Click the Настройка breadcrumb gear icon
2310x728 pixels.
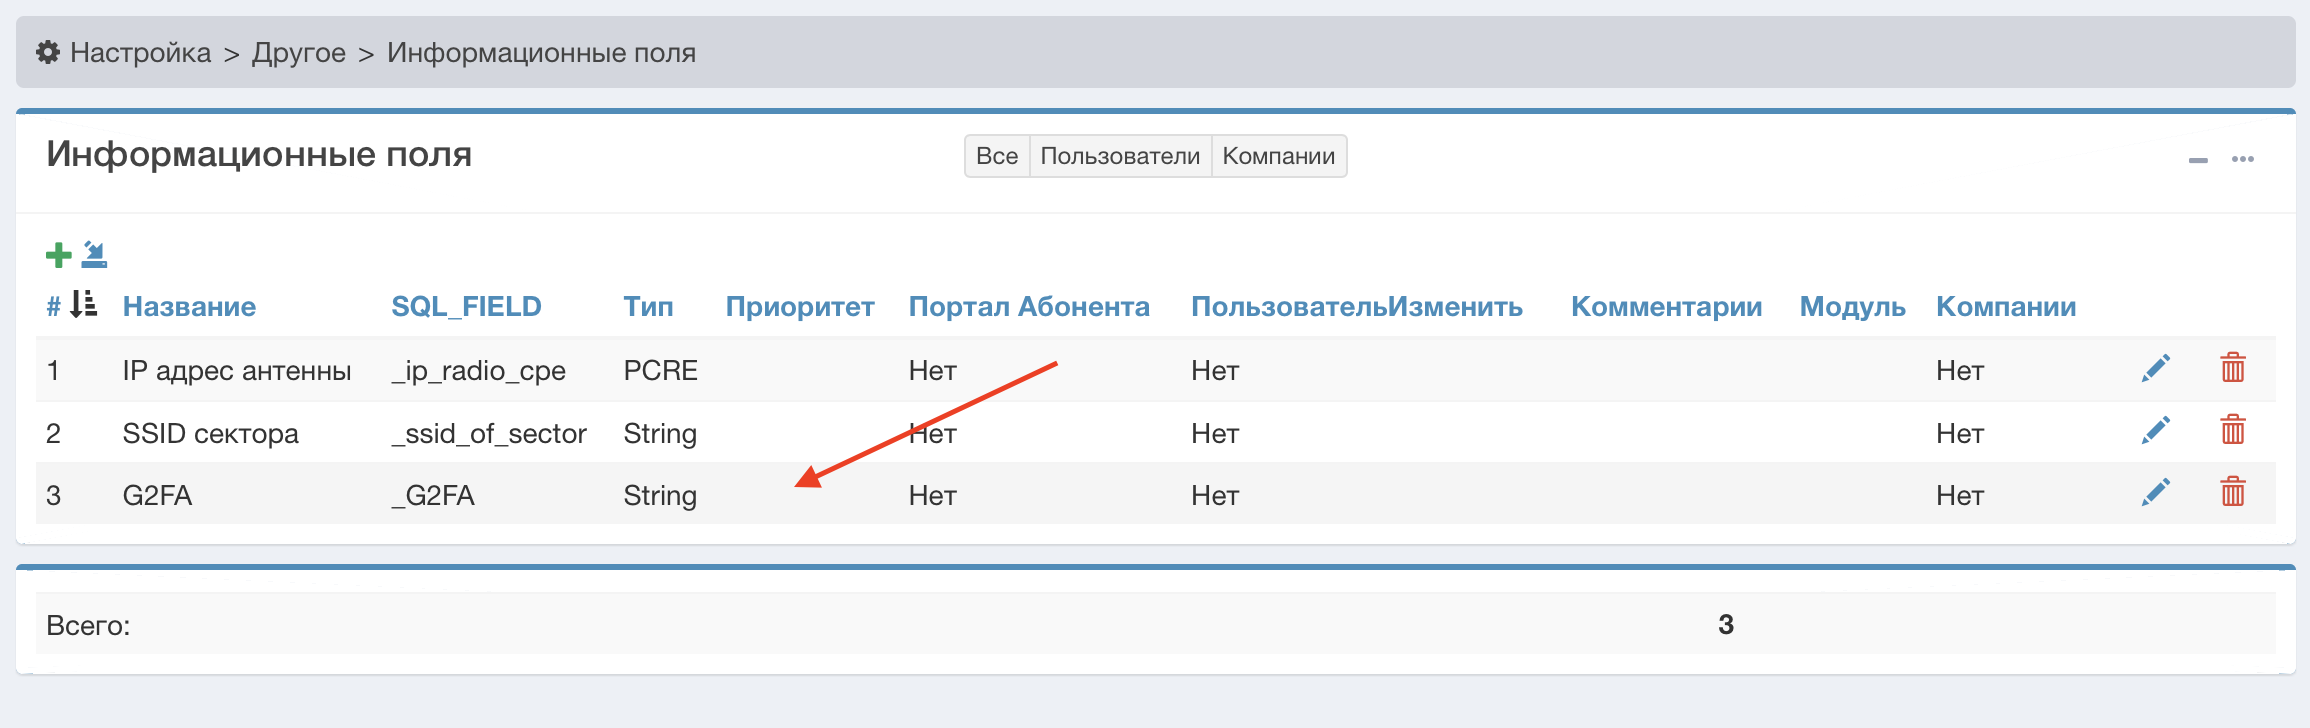click(x=48, y=52)
